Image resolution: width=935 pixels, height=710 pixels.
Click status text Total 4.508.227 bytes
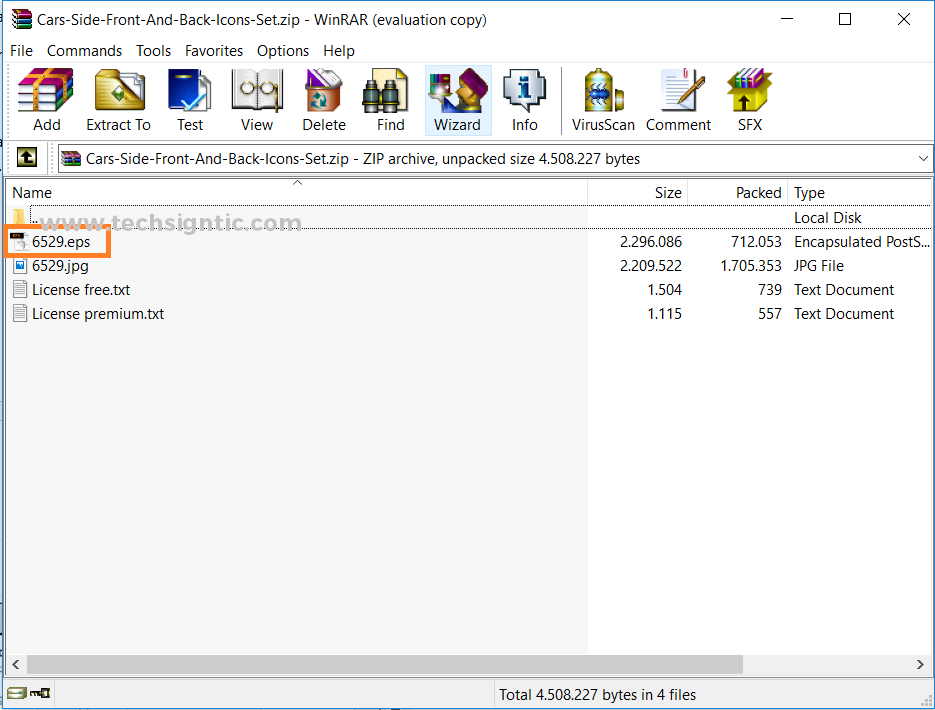(x=597, y=695)
